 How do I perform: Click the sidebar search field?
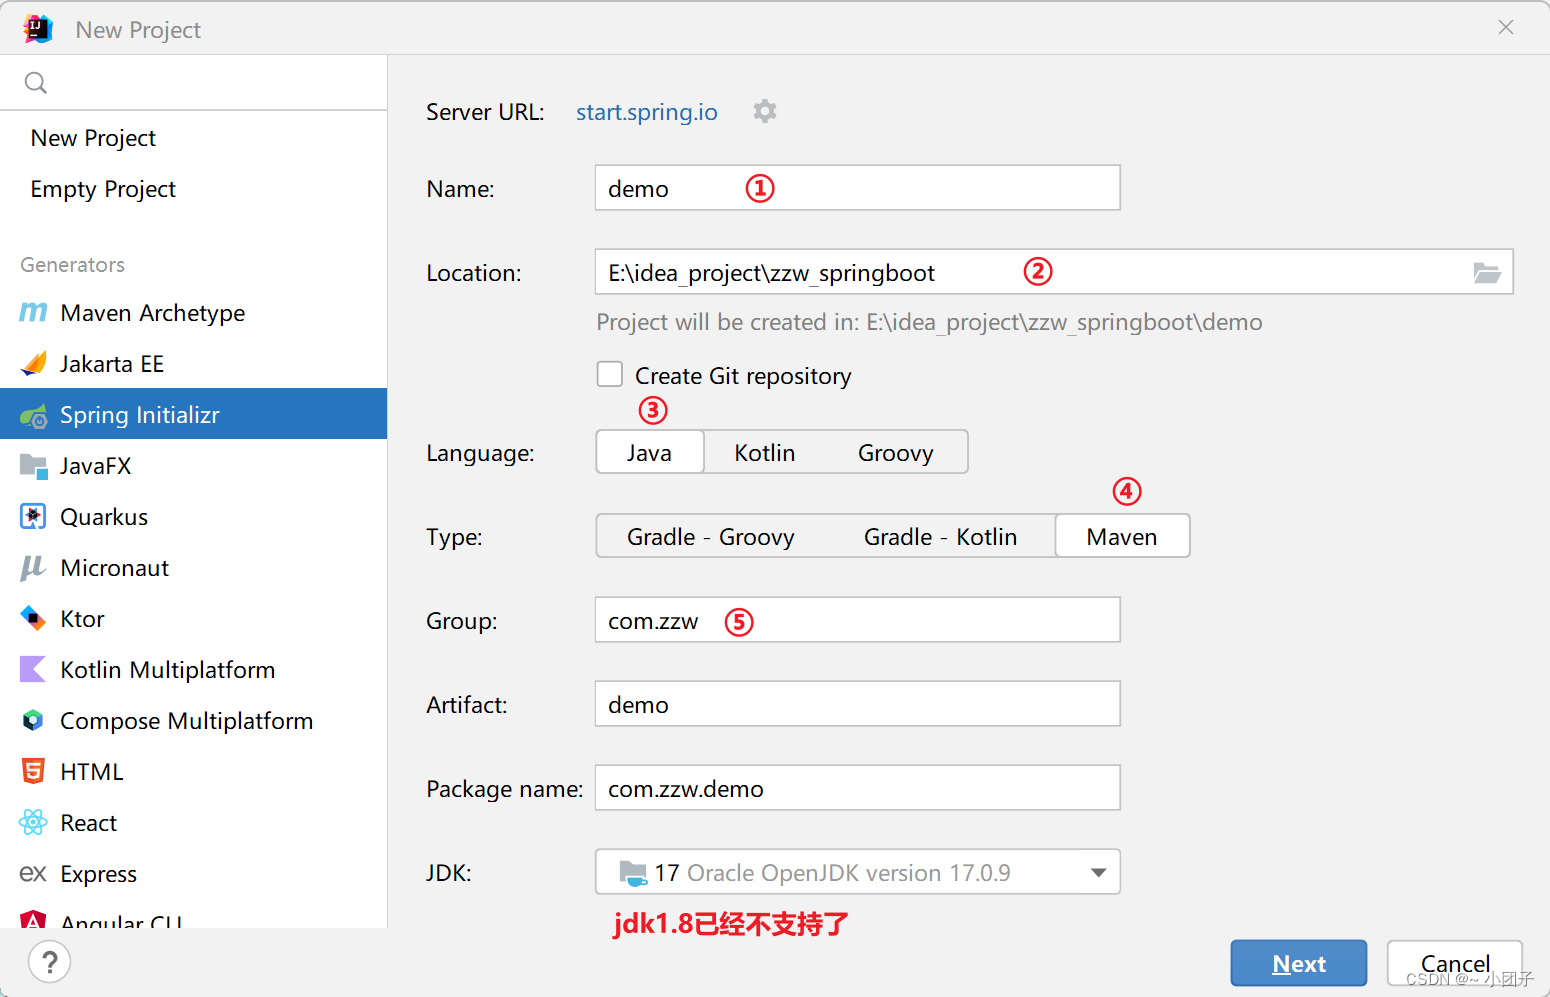(x=193, y=83)
